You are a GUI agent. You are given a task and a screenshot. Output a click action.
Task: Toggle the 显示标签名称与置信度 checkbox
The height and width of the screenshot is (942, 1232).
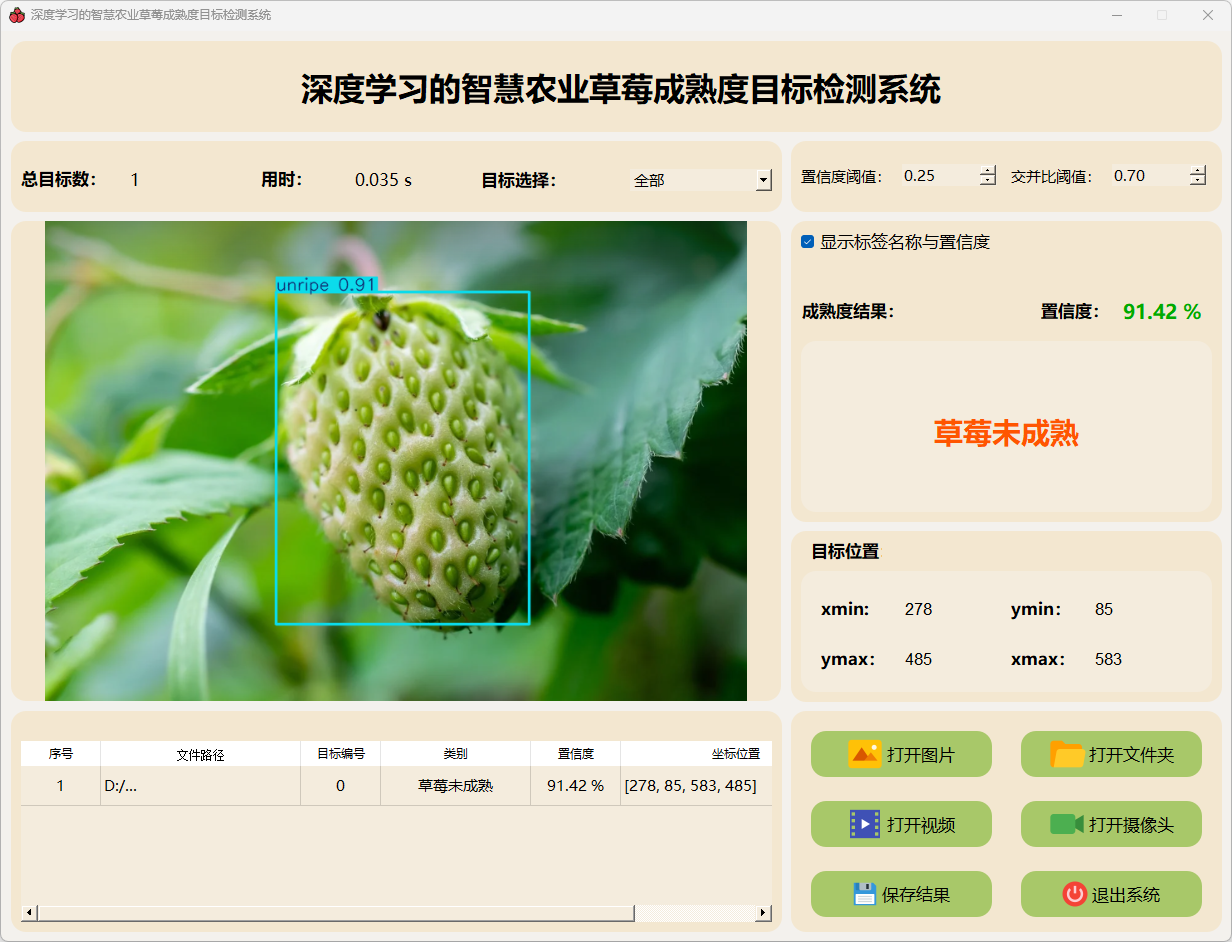[x=808, y=242]
